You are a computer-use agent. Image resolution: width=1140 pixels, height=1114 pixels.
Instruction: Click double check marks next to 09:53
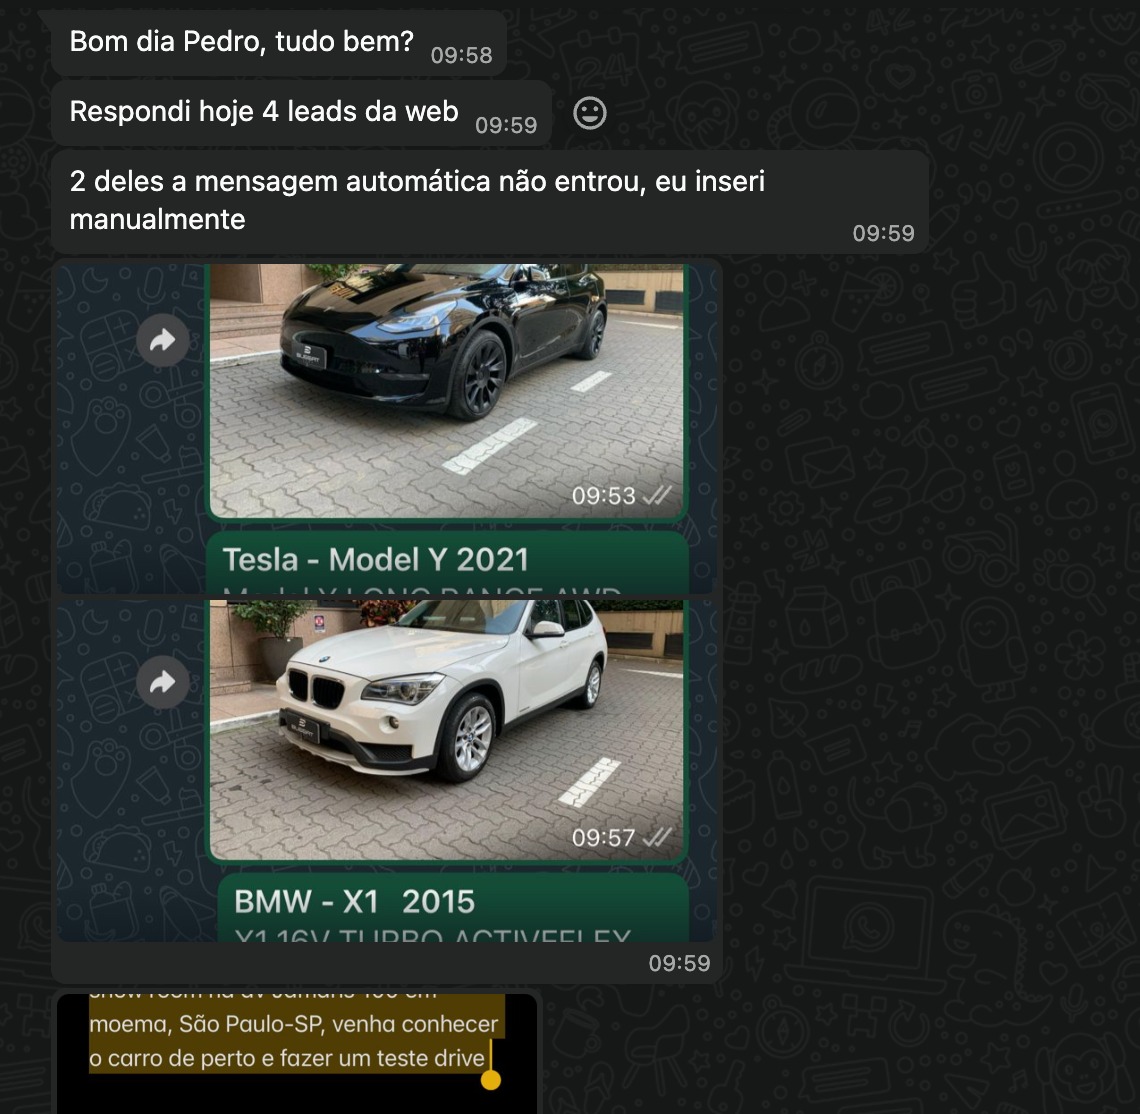coord(656,495)
